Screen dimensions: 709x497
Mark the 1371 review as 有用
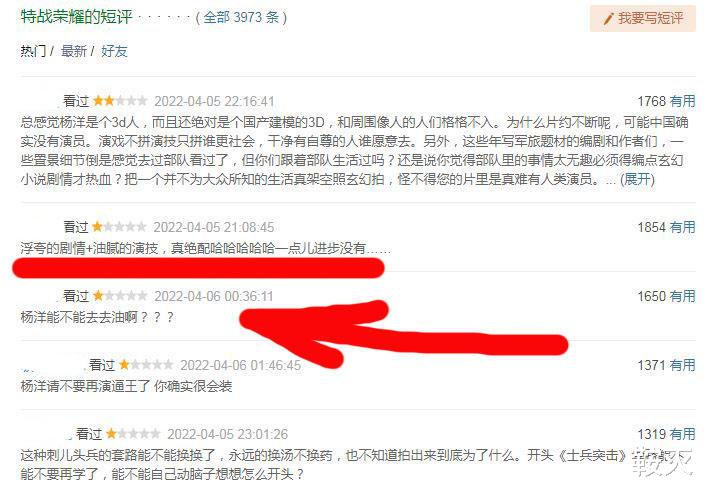682,365
